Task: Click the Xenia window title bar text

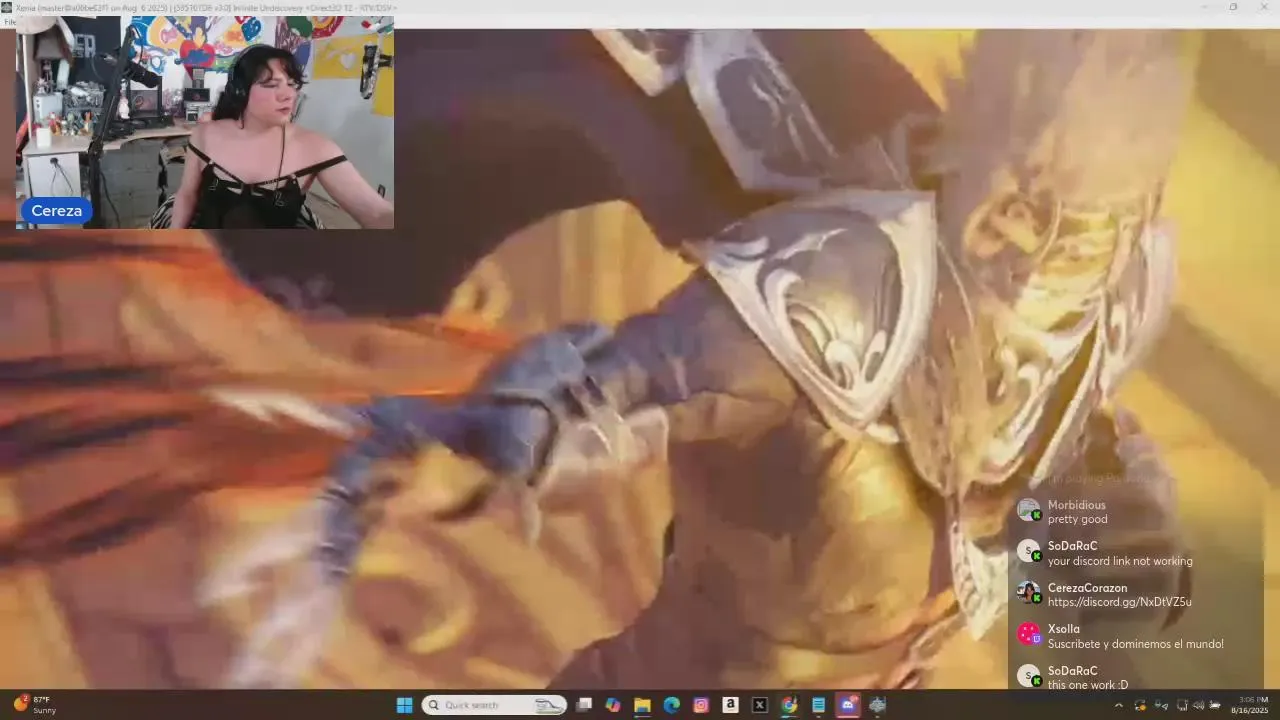Action: click(207, 7)
